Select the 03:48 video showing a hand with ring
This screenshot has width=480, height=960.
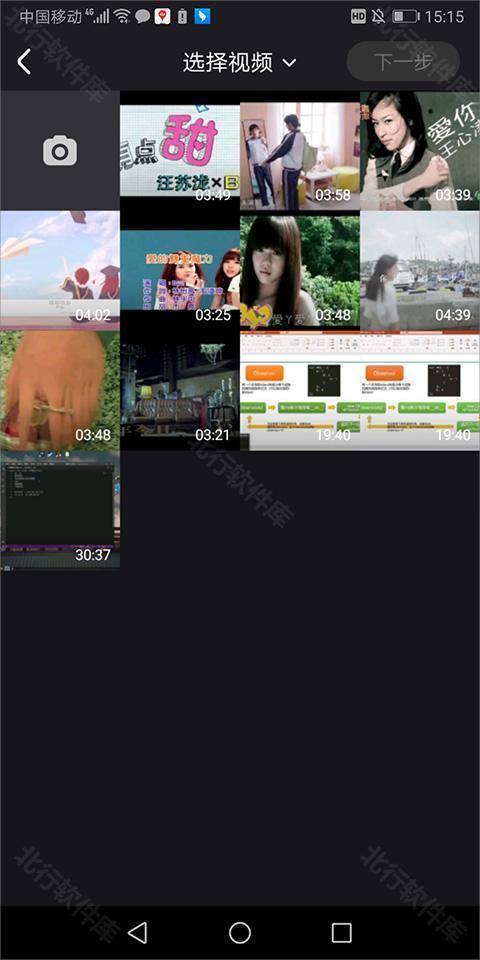[x=60, y=391]
